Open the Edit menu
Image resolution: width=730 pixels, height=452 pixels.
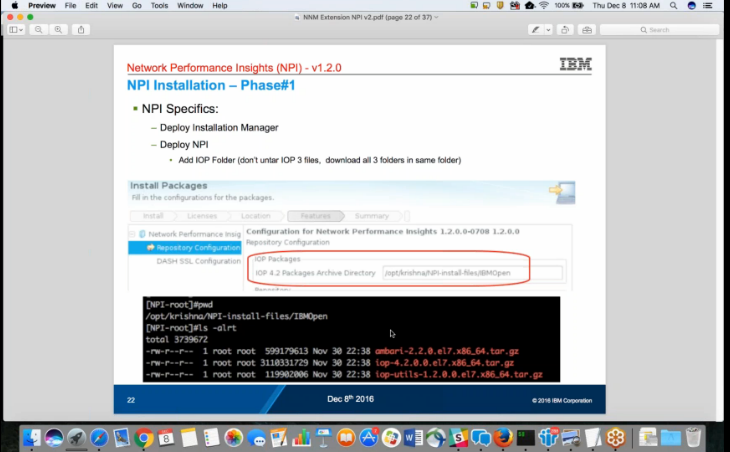click(x=91, y=6)
